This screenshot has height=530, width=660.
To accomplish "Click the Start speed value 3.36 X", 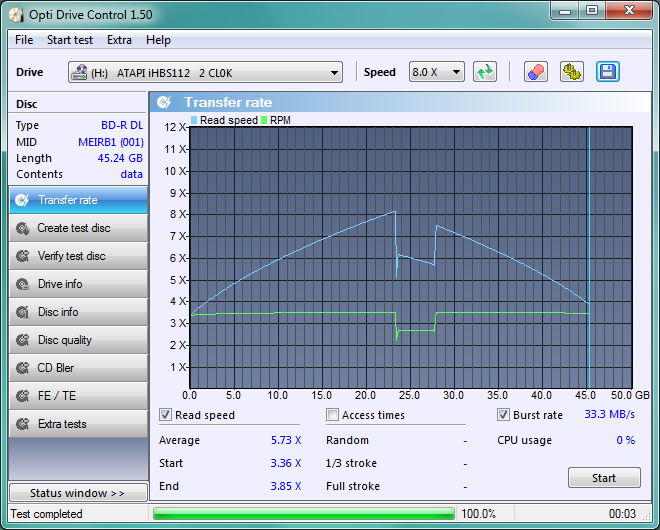I will click(286, 463).
